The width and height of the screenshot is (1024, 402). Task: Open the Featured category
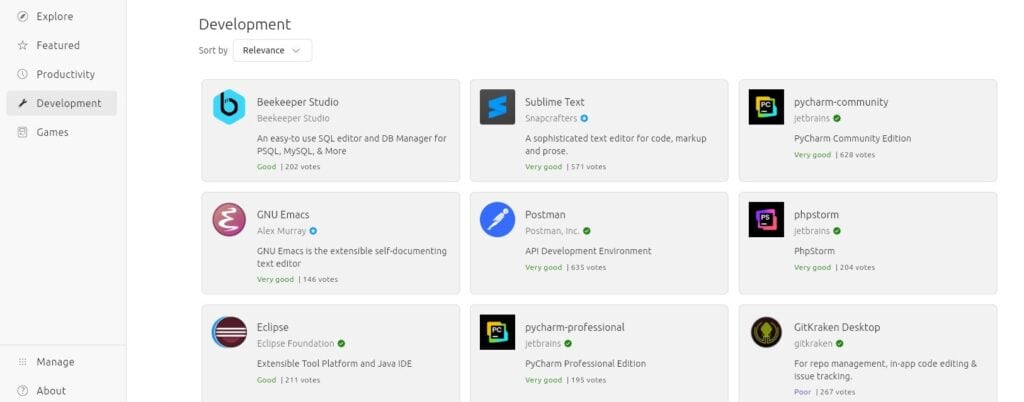[x=58, y=46]
